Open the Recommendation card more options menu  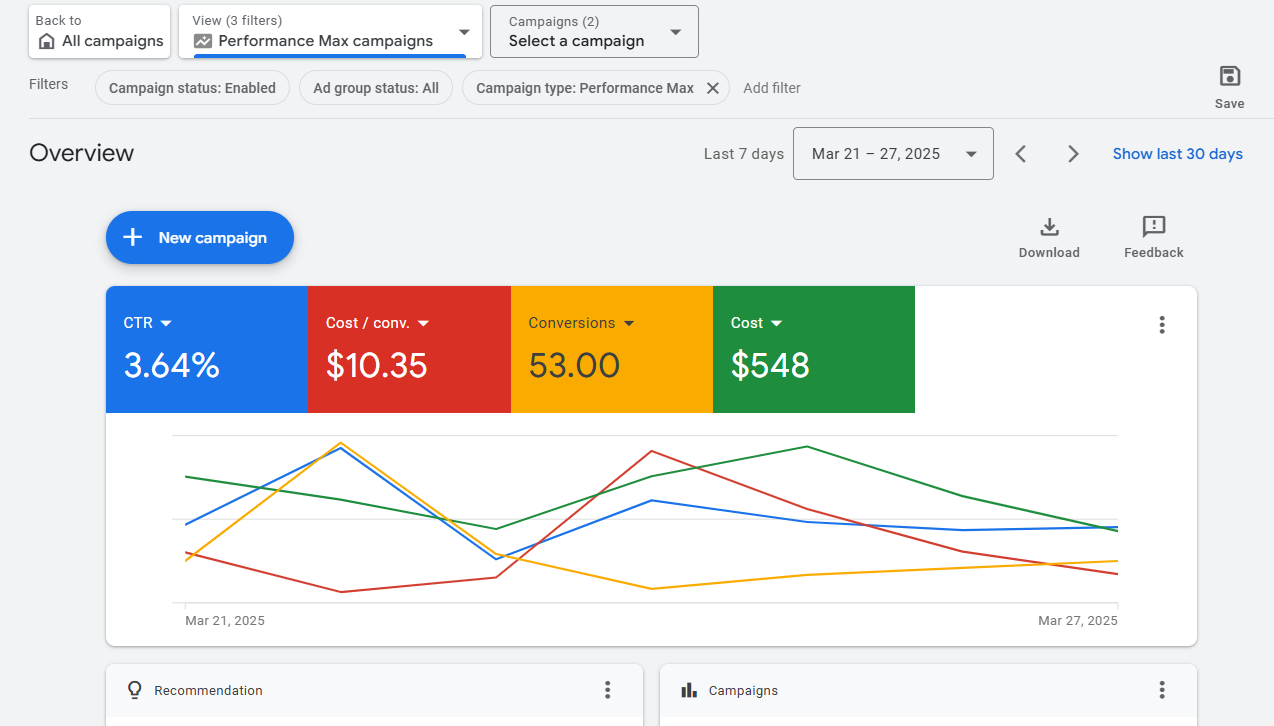click(x=607, y=690)
